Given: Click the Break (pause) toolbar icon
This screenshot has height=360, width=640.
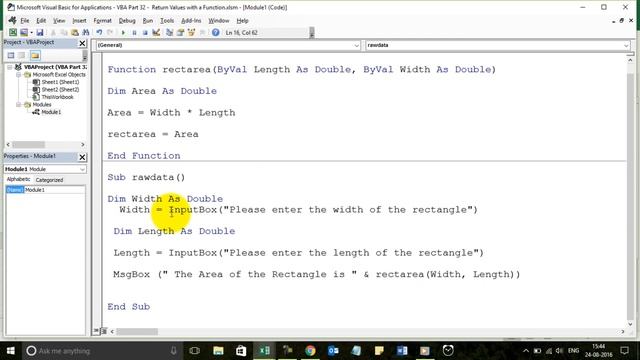Looking at the screenshot, I should (x=134, y=32).
